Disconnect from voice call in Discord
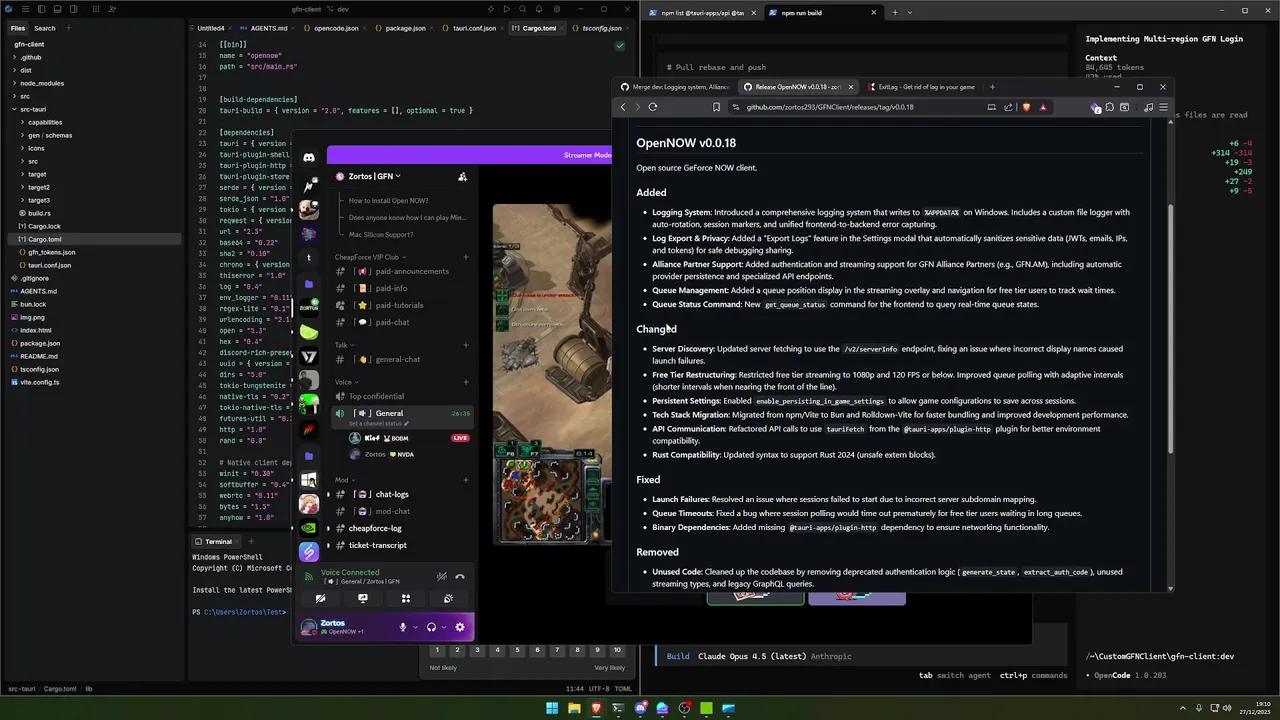Viewport: 1280px width, 720px height. coord(460,576)
